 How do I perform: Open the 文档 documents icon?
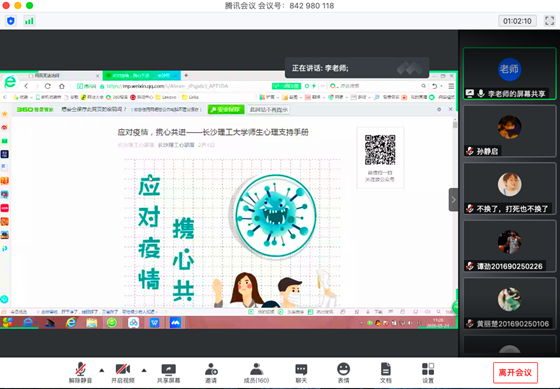[386, 373]
